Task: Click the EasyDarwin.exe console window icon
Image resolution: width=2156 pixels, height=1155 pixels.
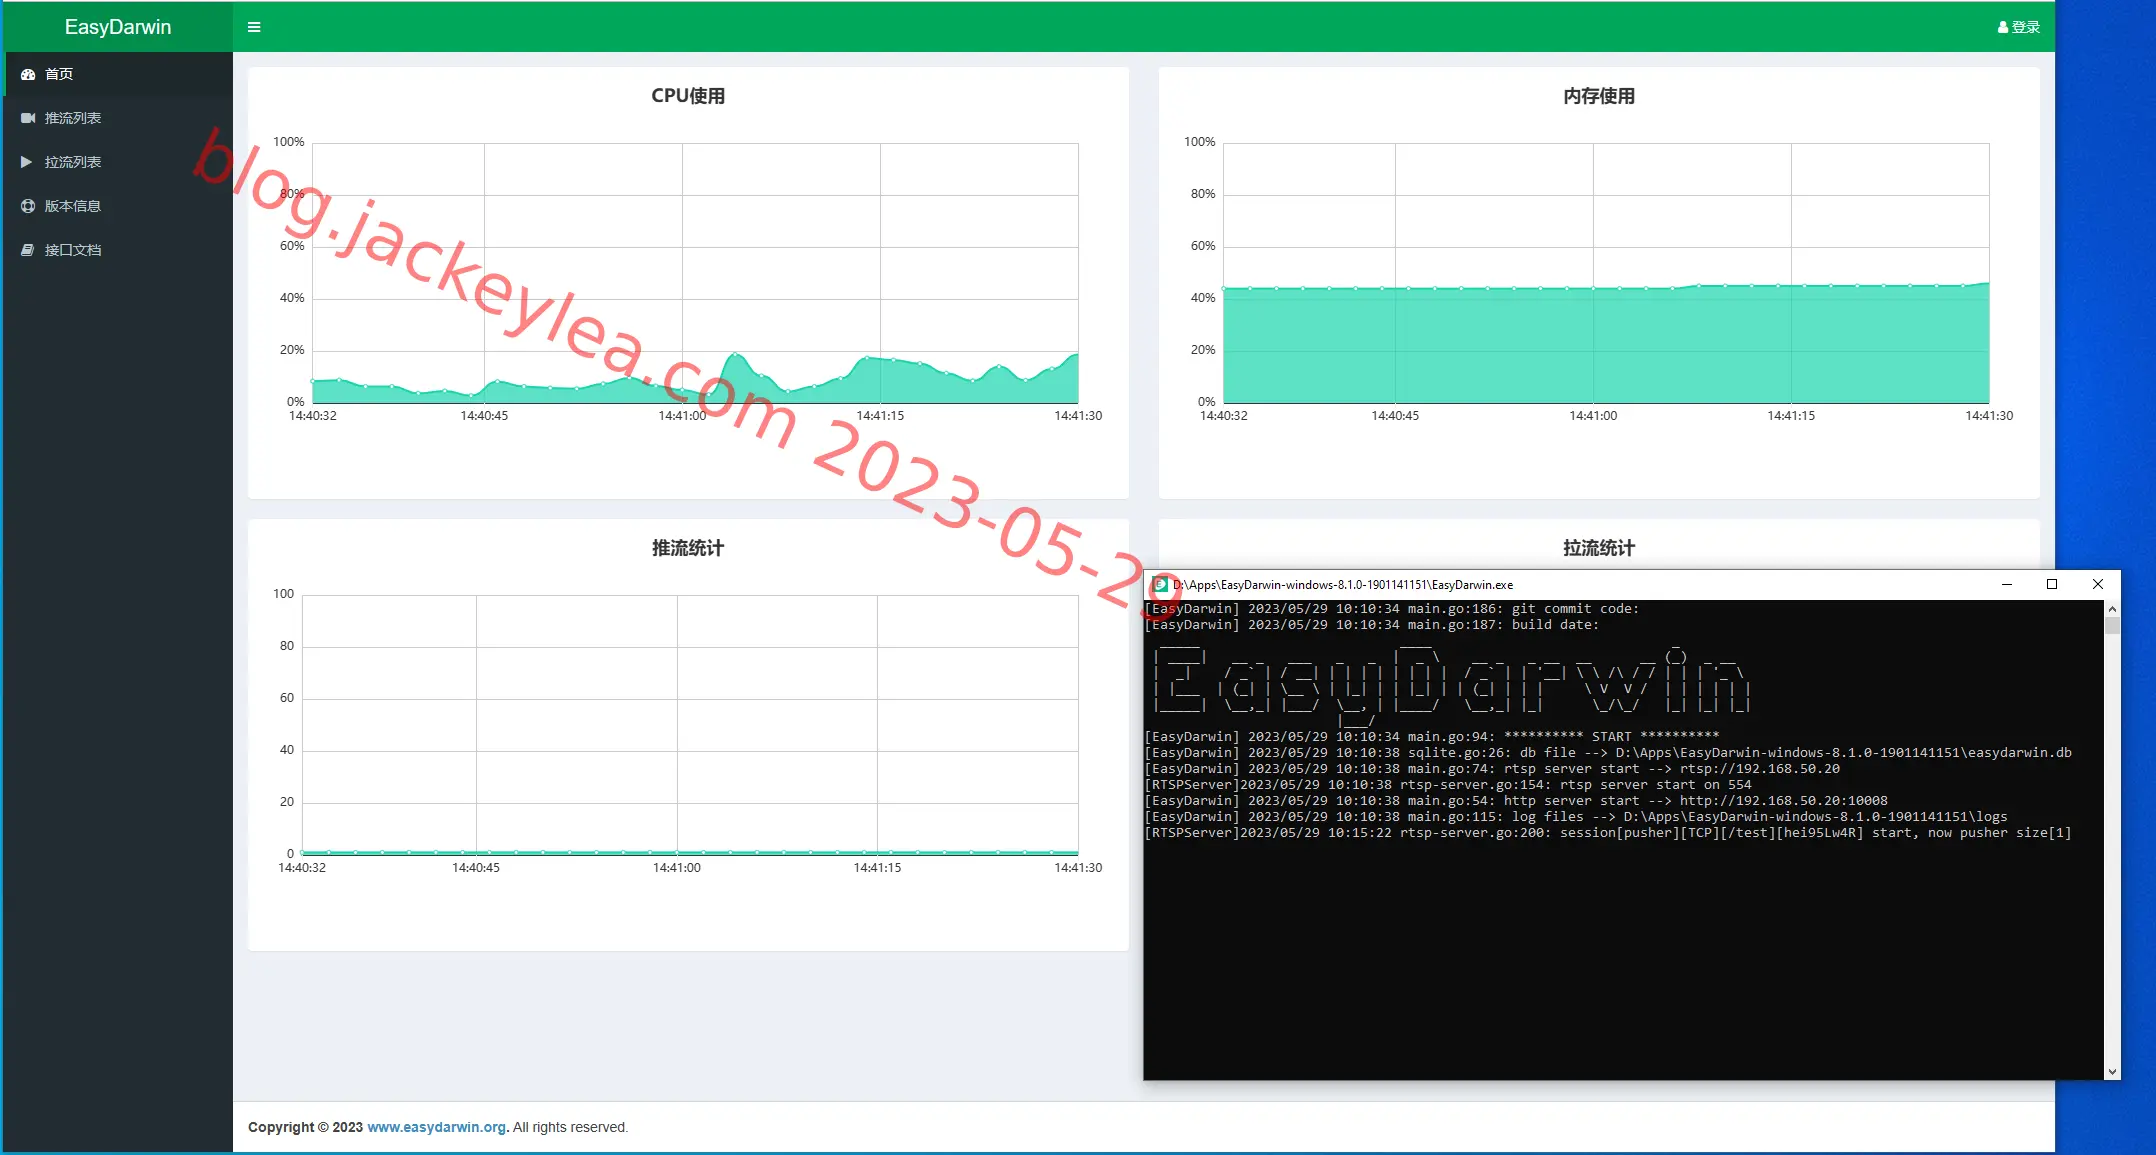Action: 1160,584
